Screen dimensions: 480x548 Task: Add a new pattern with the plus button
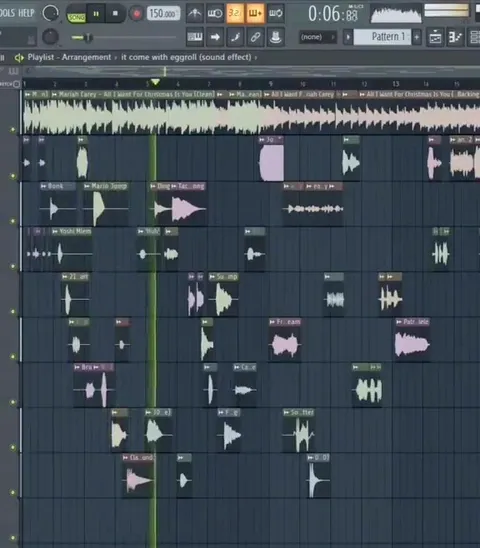click(417, 37)
